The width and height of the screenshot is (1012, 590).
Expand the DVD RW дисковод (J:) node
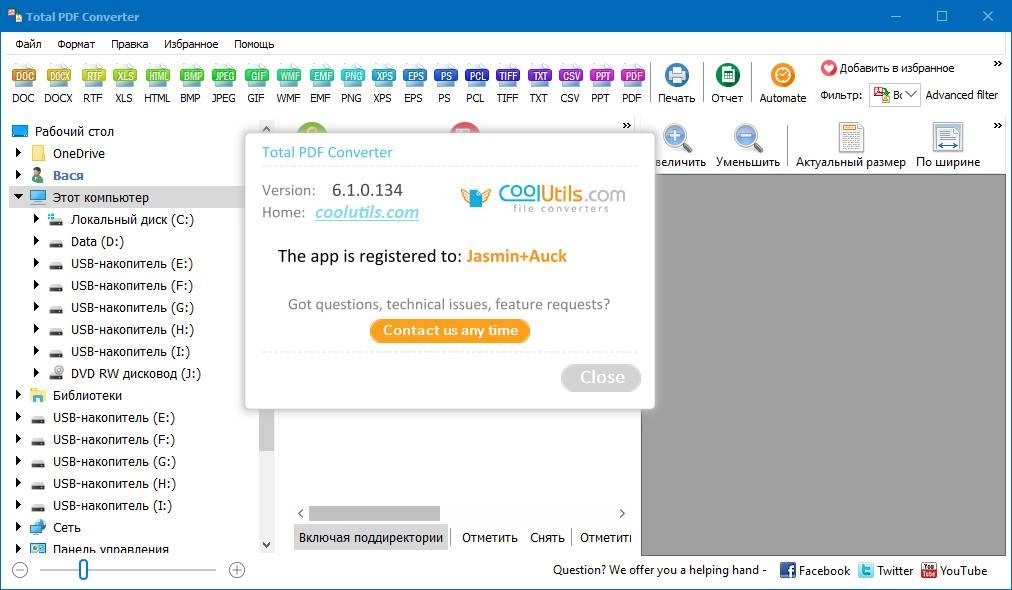tap(37, 372)
